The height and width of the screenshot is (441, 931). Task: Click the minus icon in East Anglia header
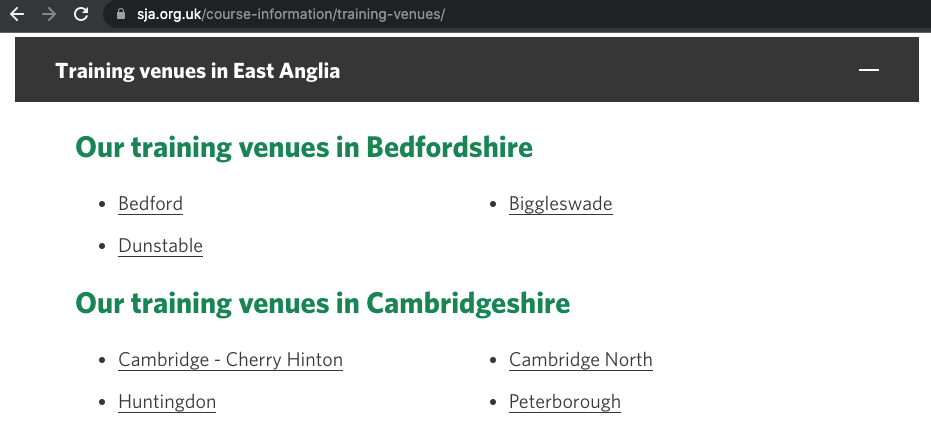tap(868, 70)
